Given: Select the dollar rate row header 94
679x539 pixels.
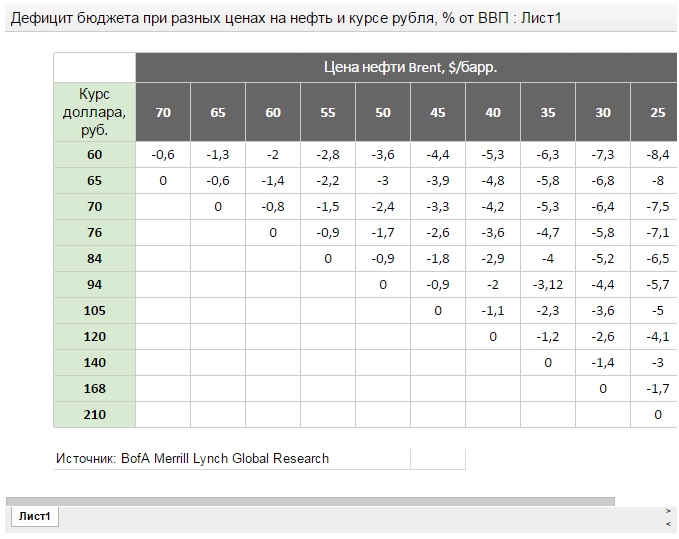Looking at the screenshot, I should (x=94, y=284).
